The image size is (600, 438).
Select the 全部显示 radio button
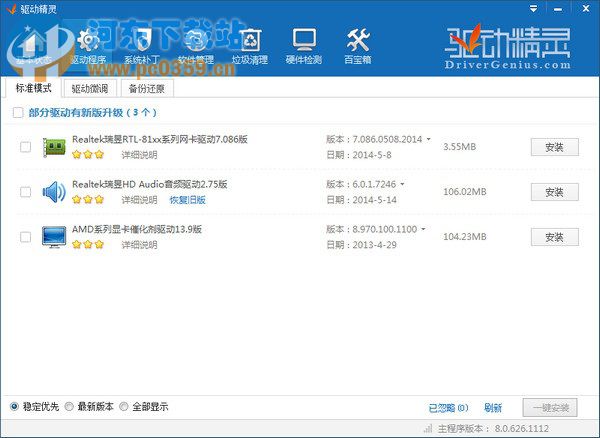tap(124, 407)
